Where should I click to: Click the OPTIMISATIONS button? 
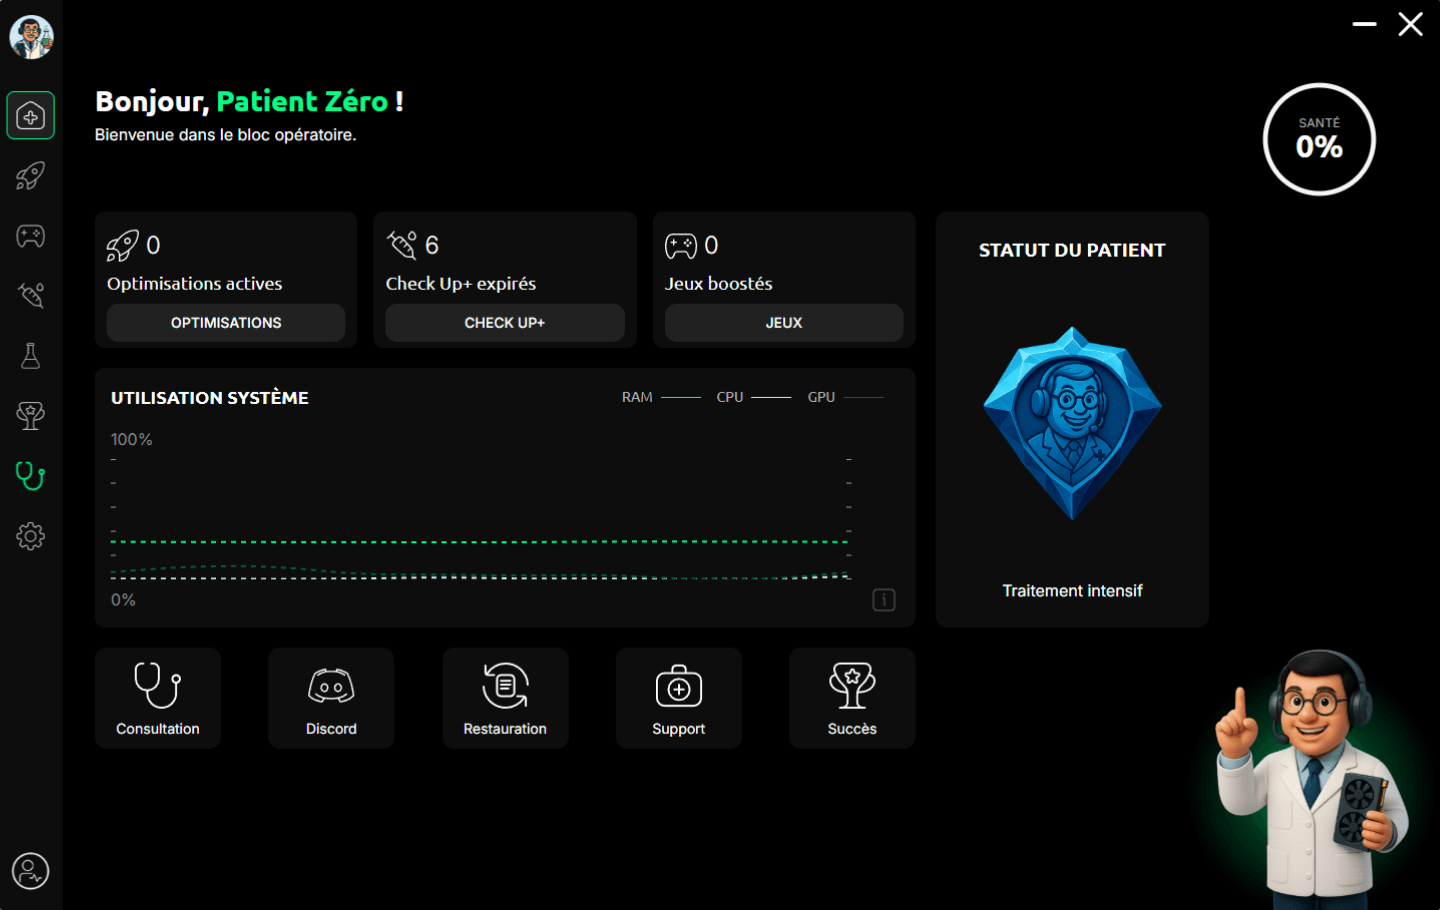pyautogui.click(x=225, y=322)
